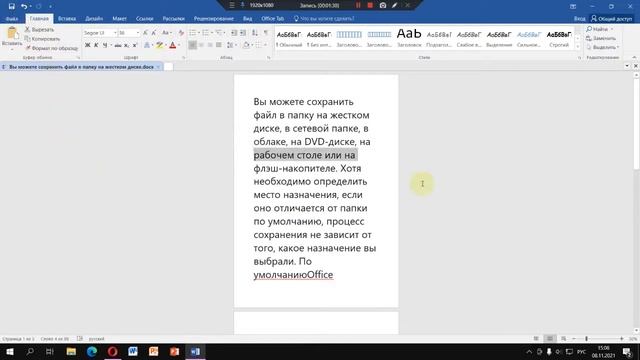The width and height of the screenshot is (640, 360).
Task: Undo the last action
Action: coord(24,6)
